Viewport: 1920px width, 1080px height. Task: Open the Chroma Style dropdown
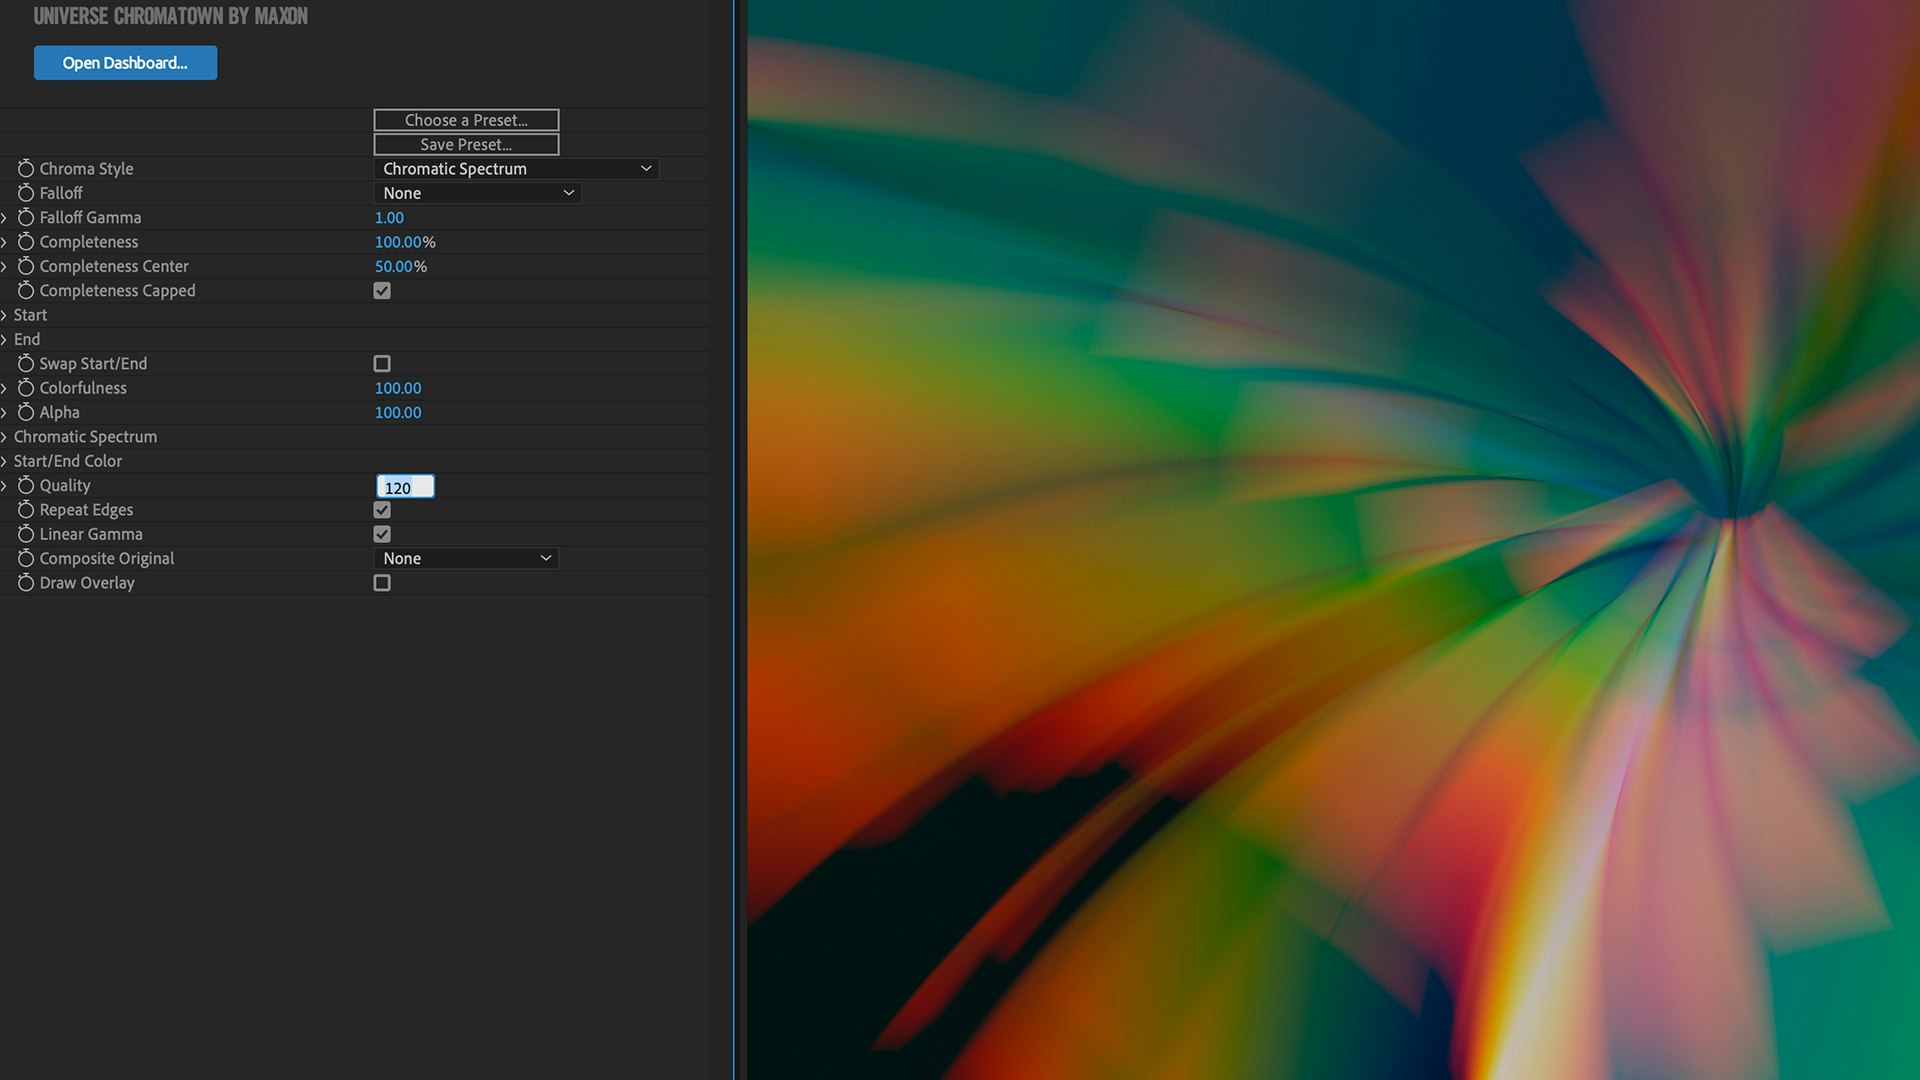coord(516,169)
